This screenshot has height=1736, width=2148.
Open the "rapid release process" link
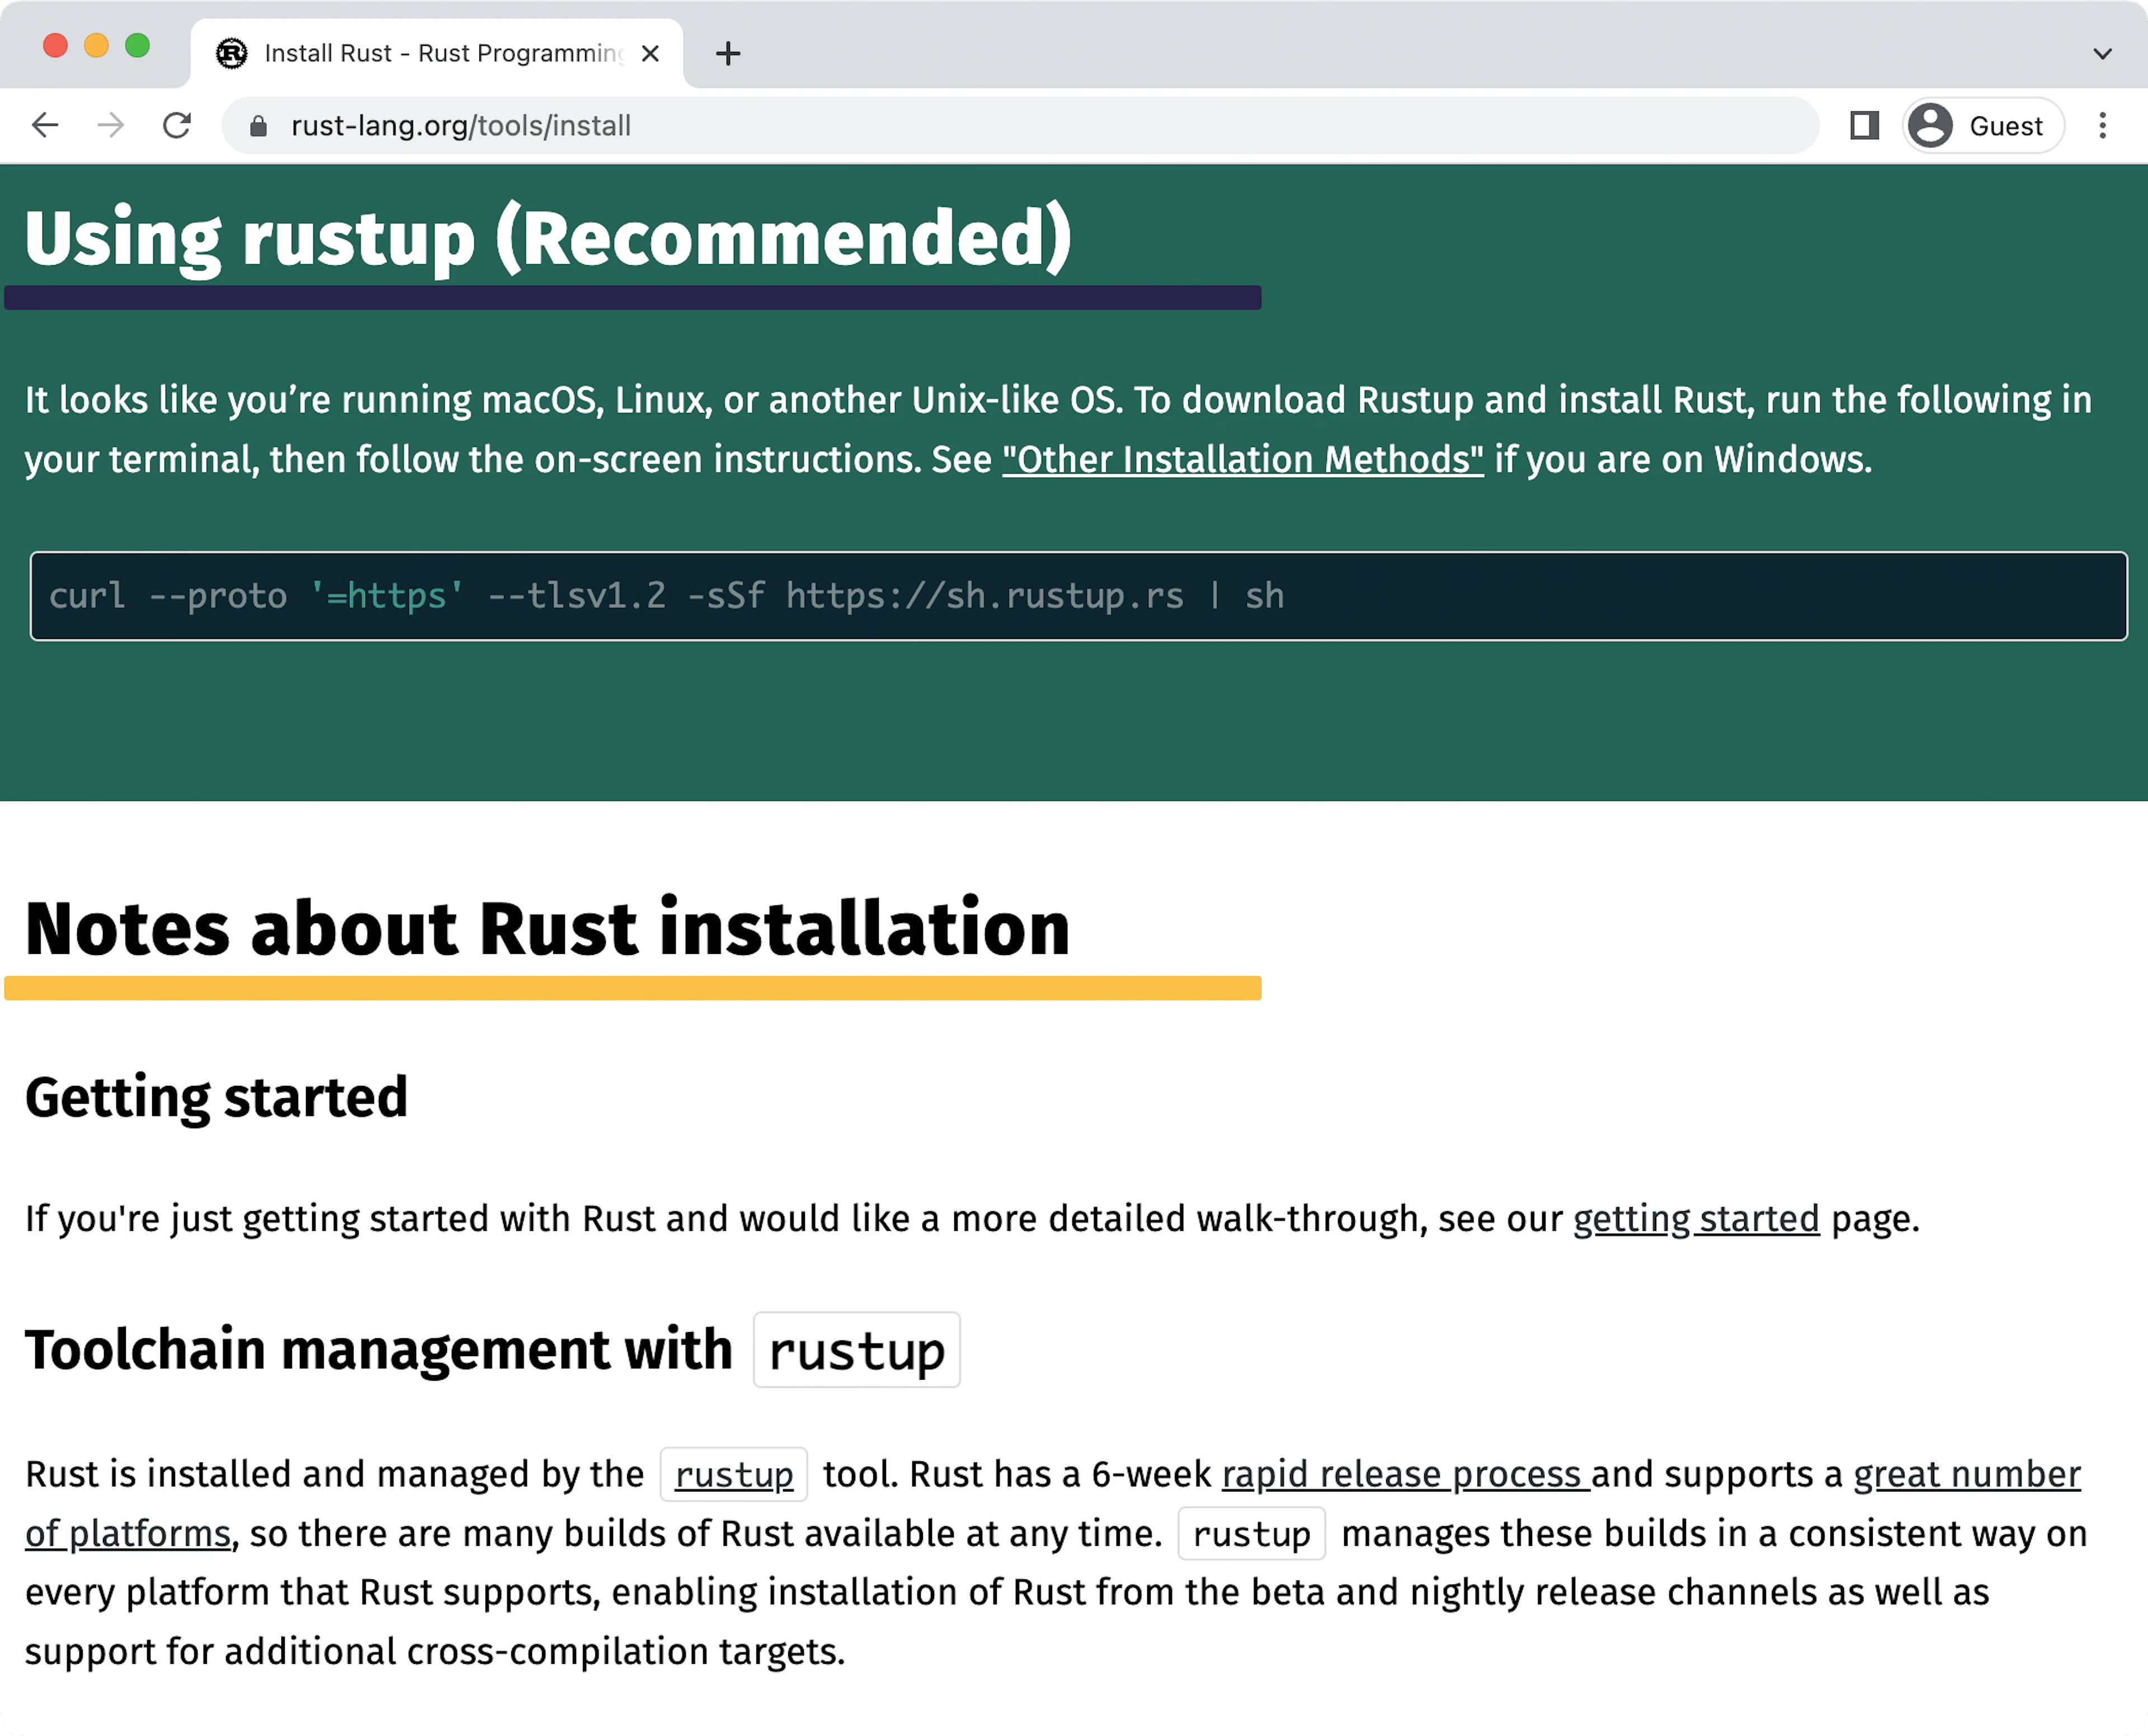pyautogui.click(x=1405, y=1475)
